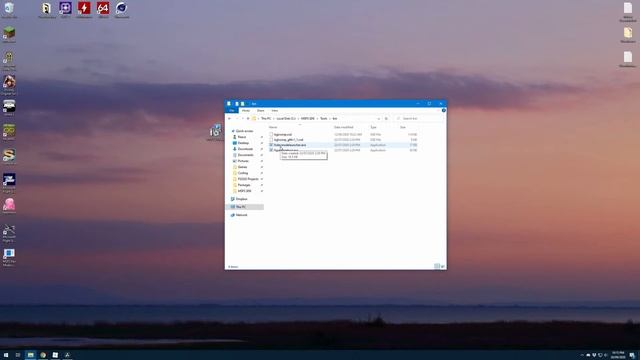Open desktop shortcut beside Explorer window's left edge

(215, 133)
